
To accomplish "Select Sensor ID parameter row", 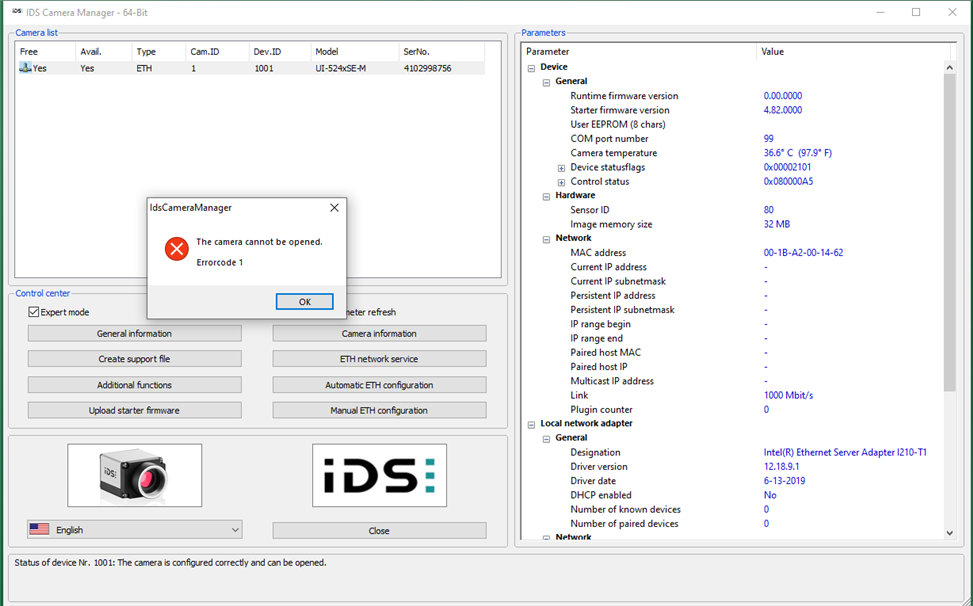I will (734, 210).
